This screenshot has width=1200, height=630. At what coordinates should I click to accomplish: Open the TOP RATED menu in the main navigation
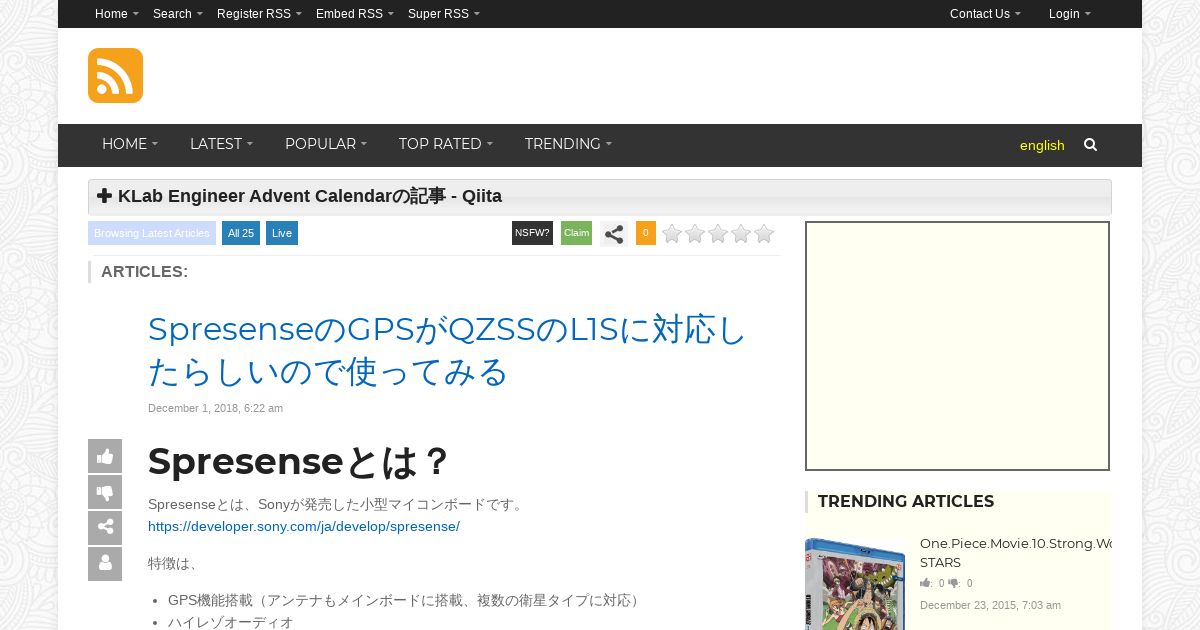click(x=446, y=144)
